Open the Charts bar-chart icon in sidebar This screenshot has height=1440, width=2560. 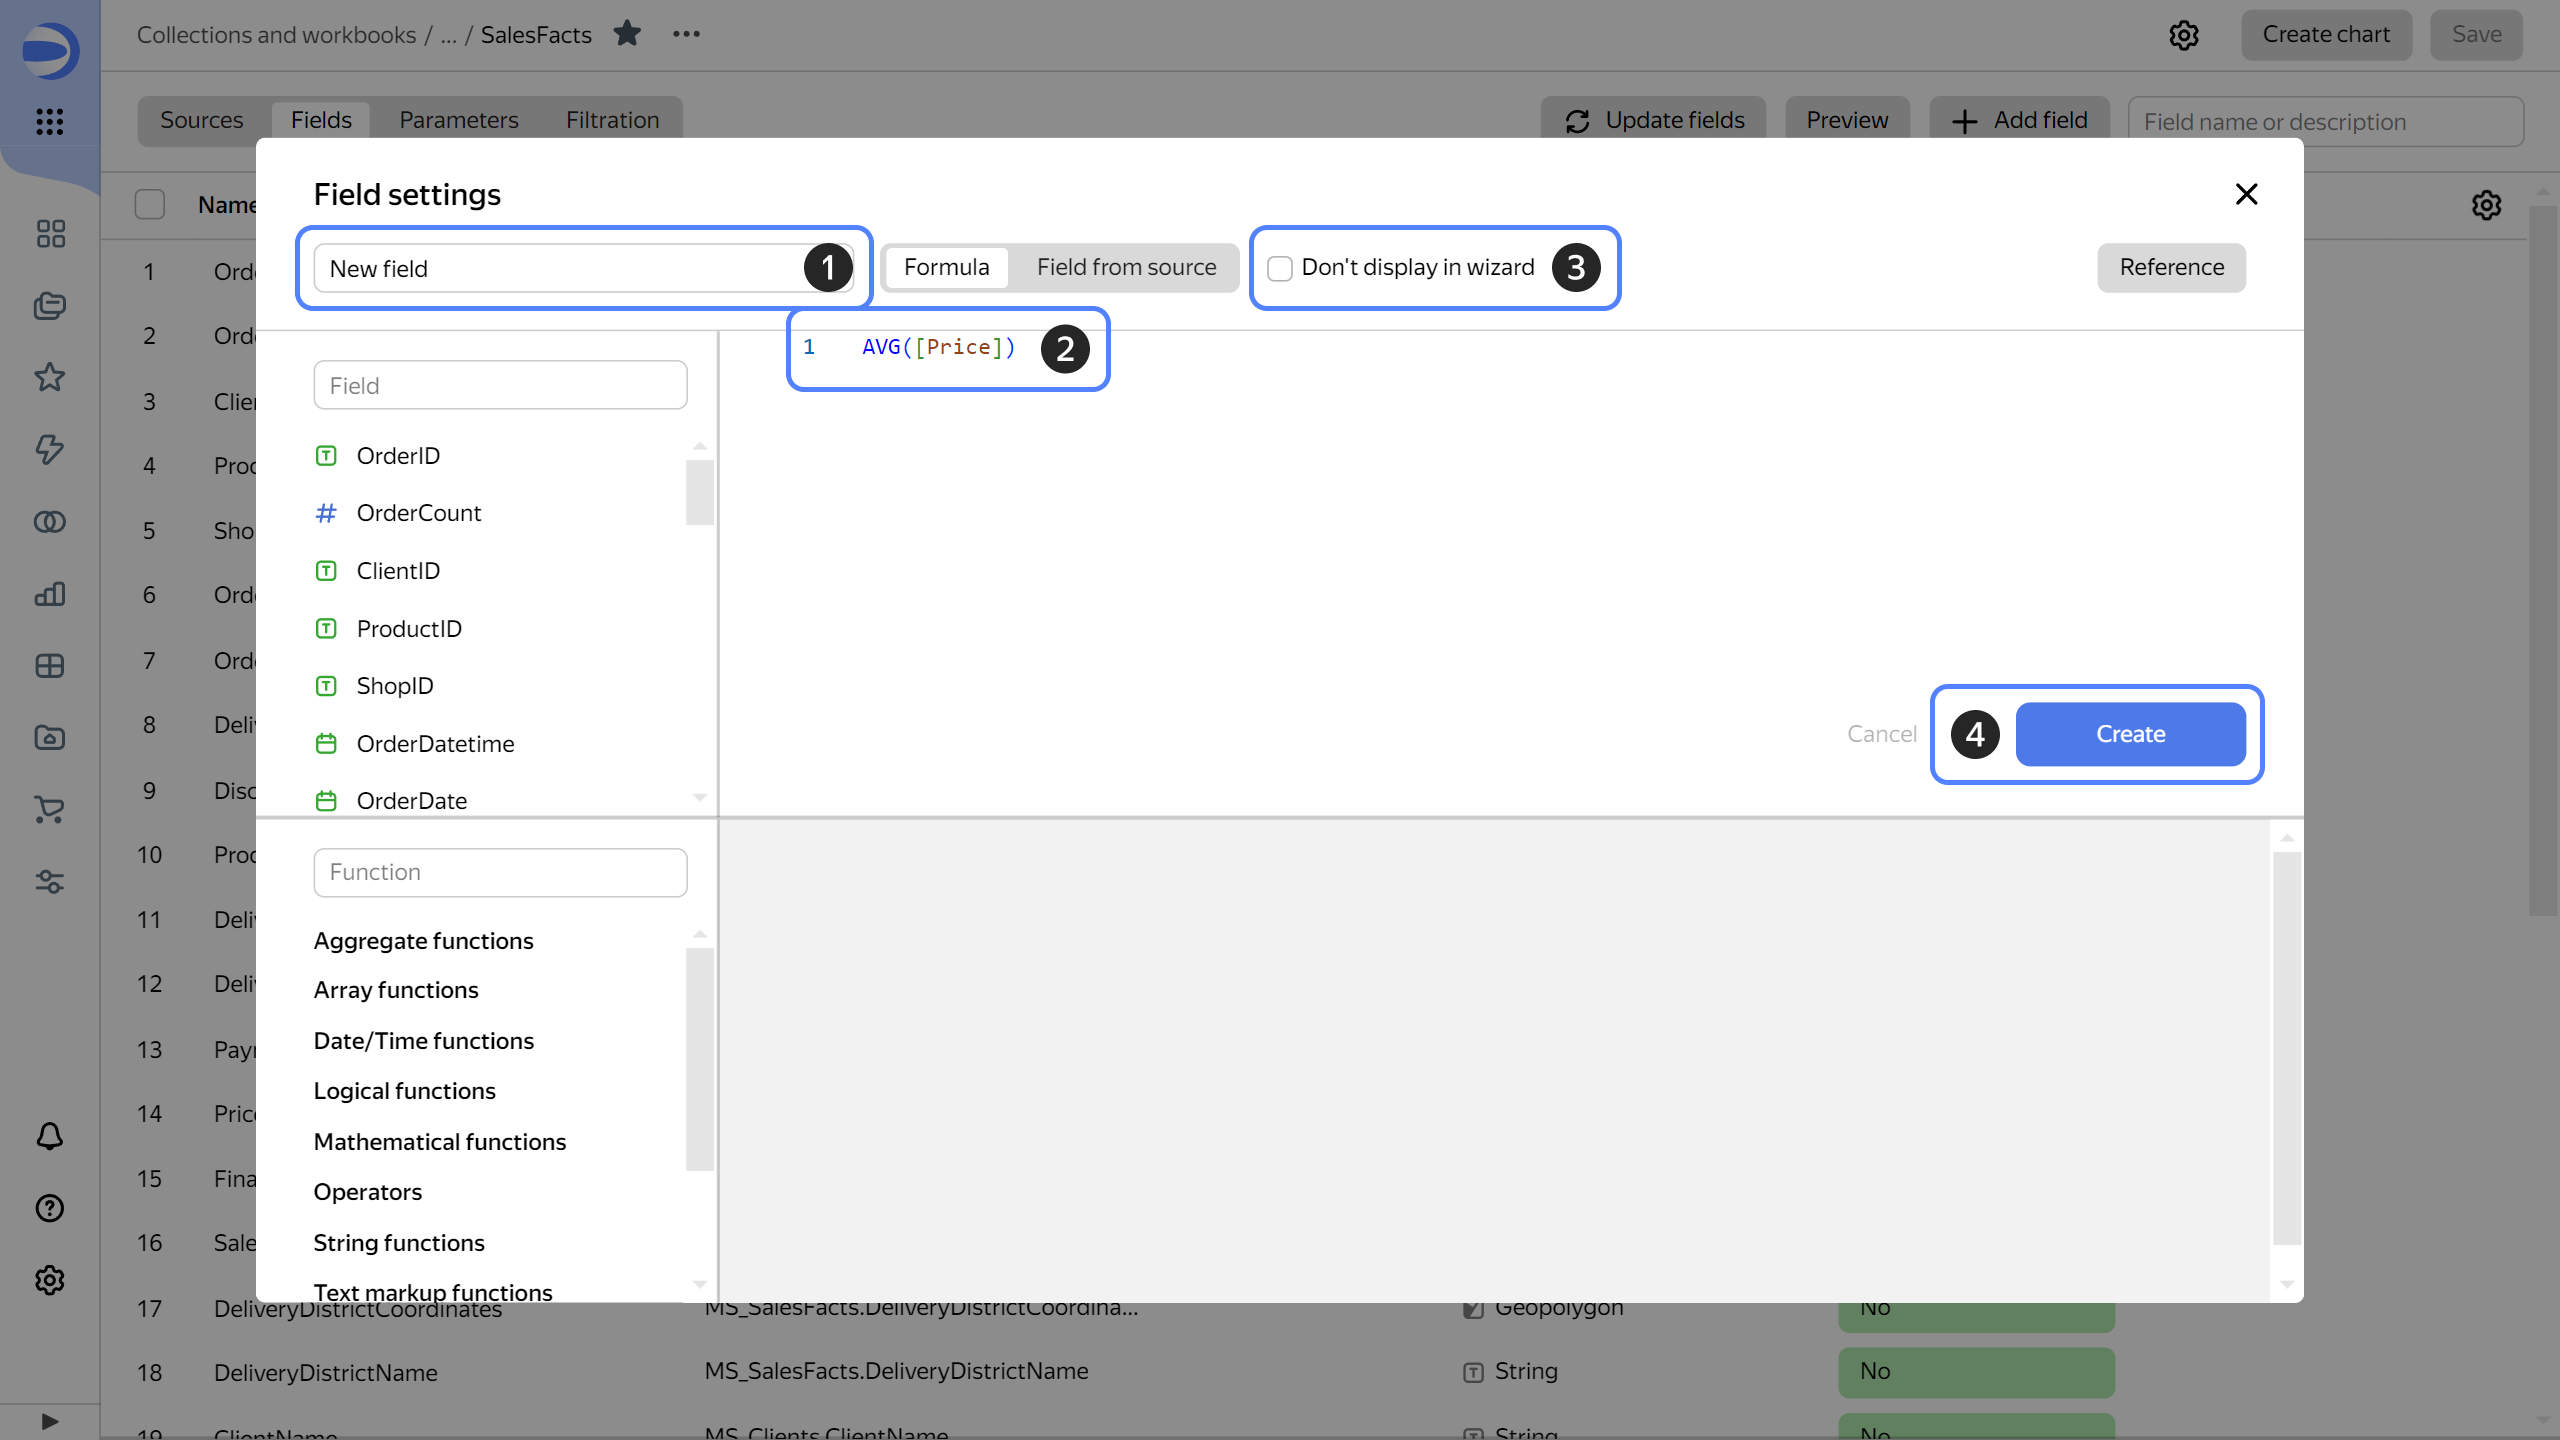[49, 594]
